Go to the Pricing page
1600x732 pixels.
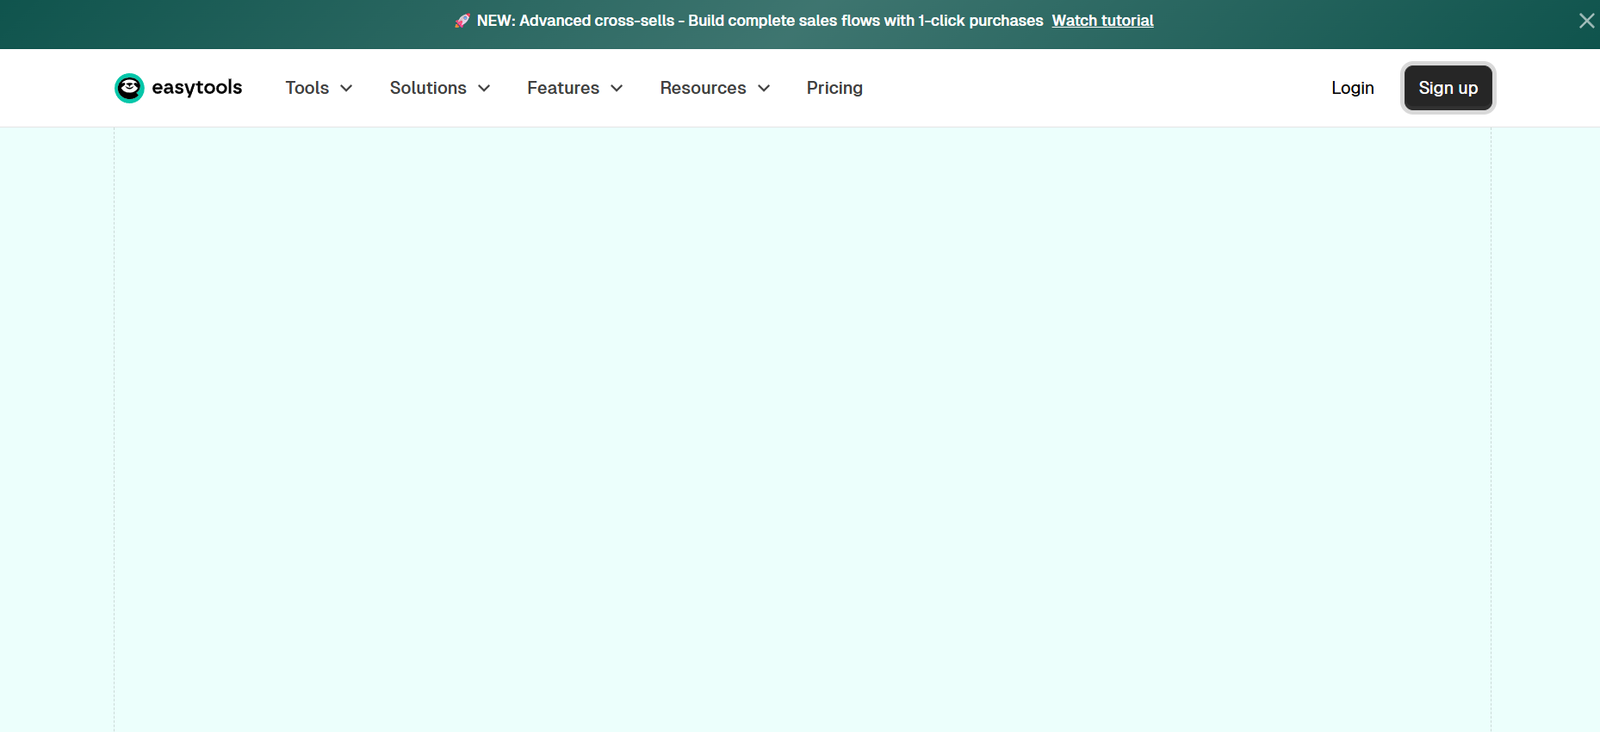pos(834,88)
